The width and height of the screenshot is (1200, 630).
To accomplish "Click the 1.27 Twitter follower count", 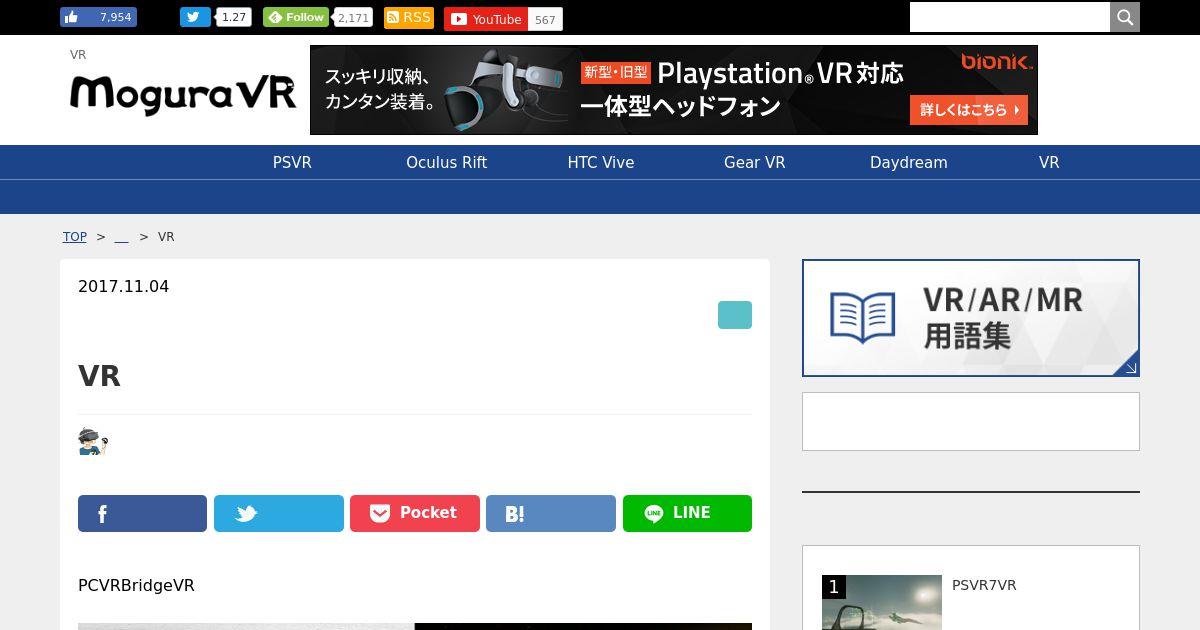I will (234, 17).
